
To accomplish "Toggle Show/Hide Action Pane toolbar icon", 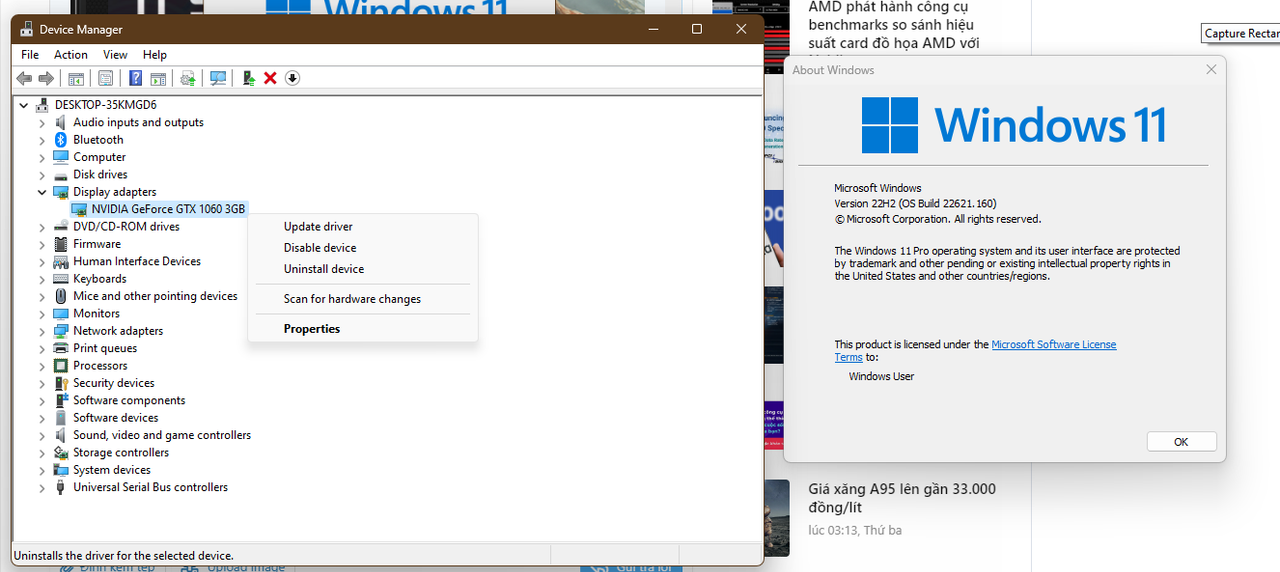I will point(157,78).
